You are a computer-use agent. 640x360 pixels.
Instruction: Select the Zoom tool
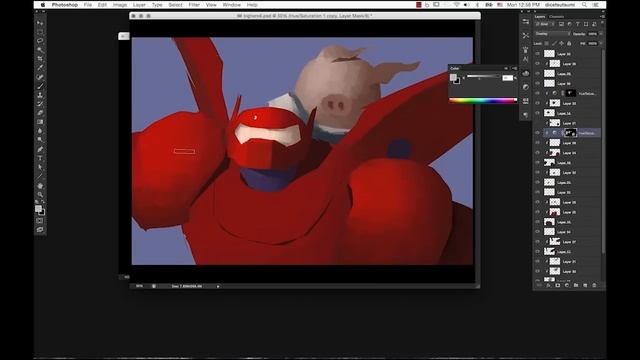coord(40,195)
